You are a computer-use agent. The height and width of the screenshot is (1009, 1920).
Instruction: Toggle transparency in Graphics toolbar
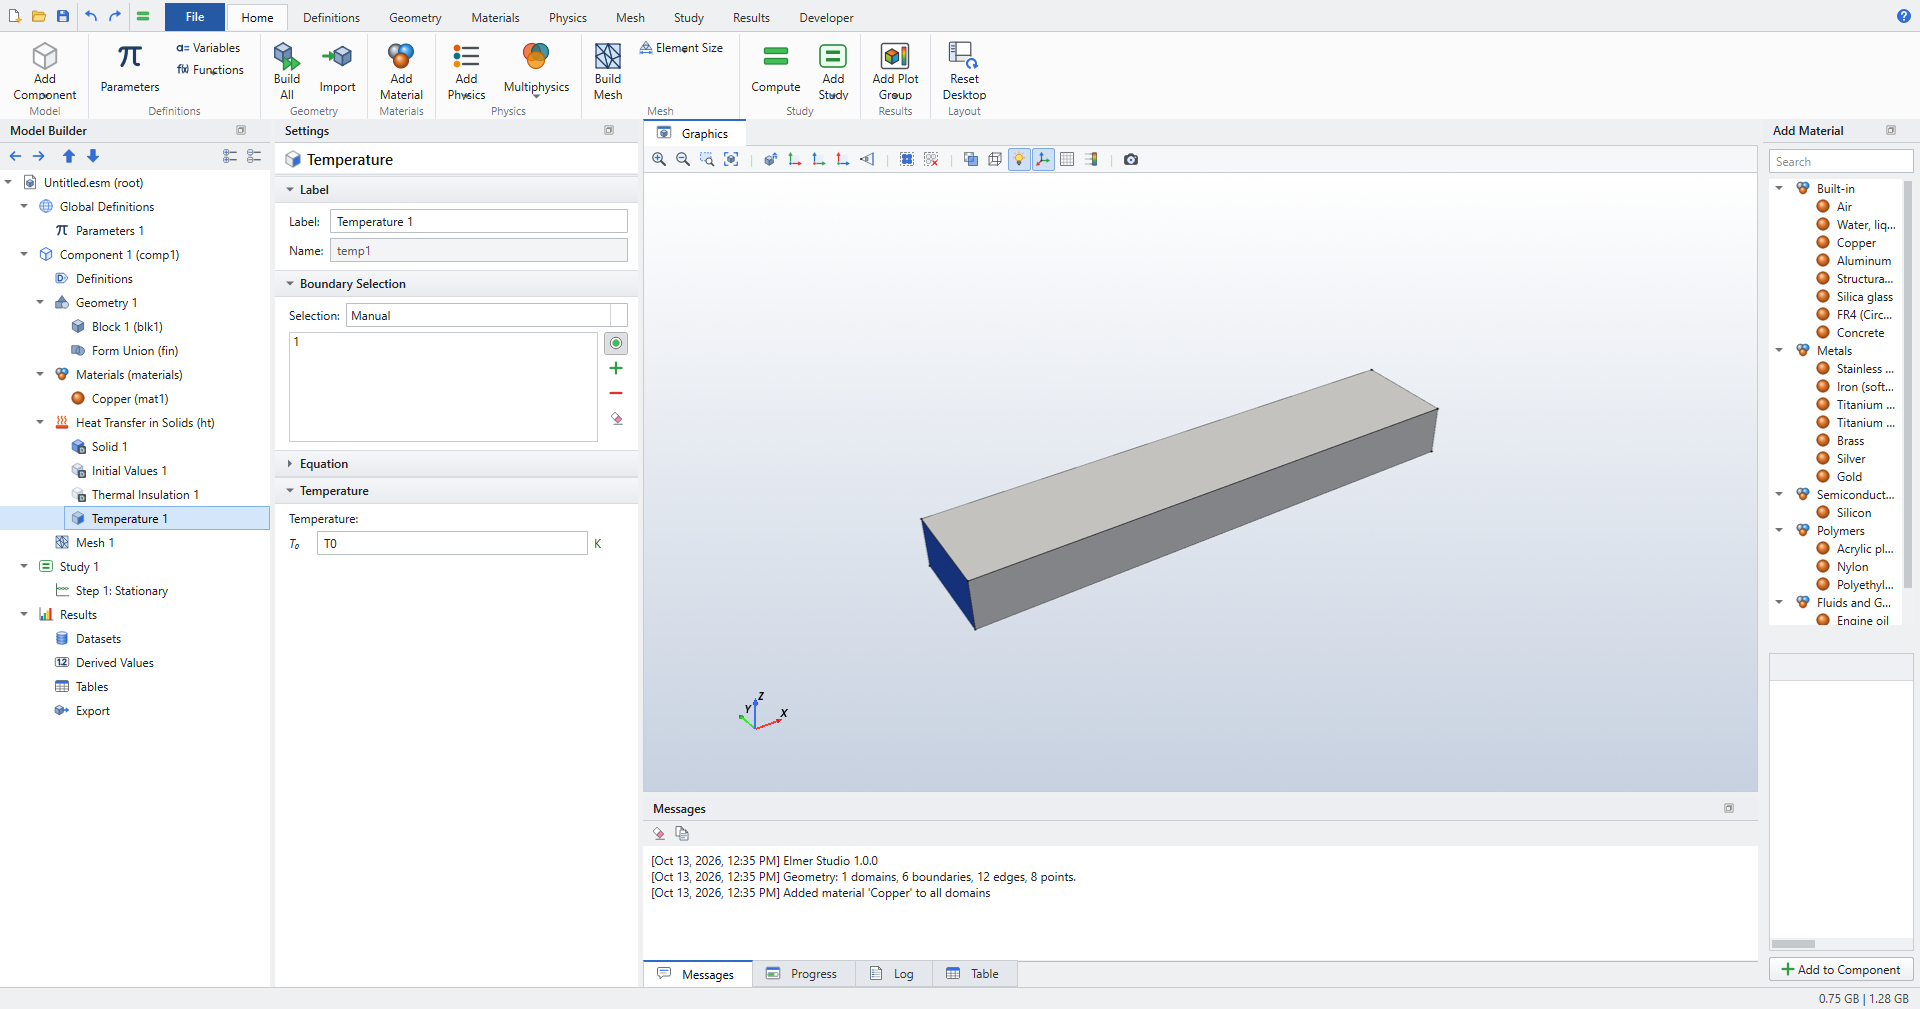click(971, 159)
